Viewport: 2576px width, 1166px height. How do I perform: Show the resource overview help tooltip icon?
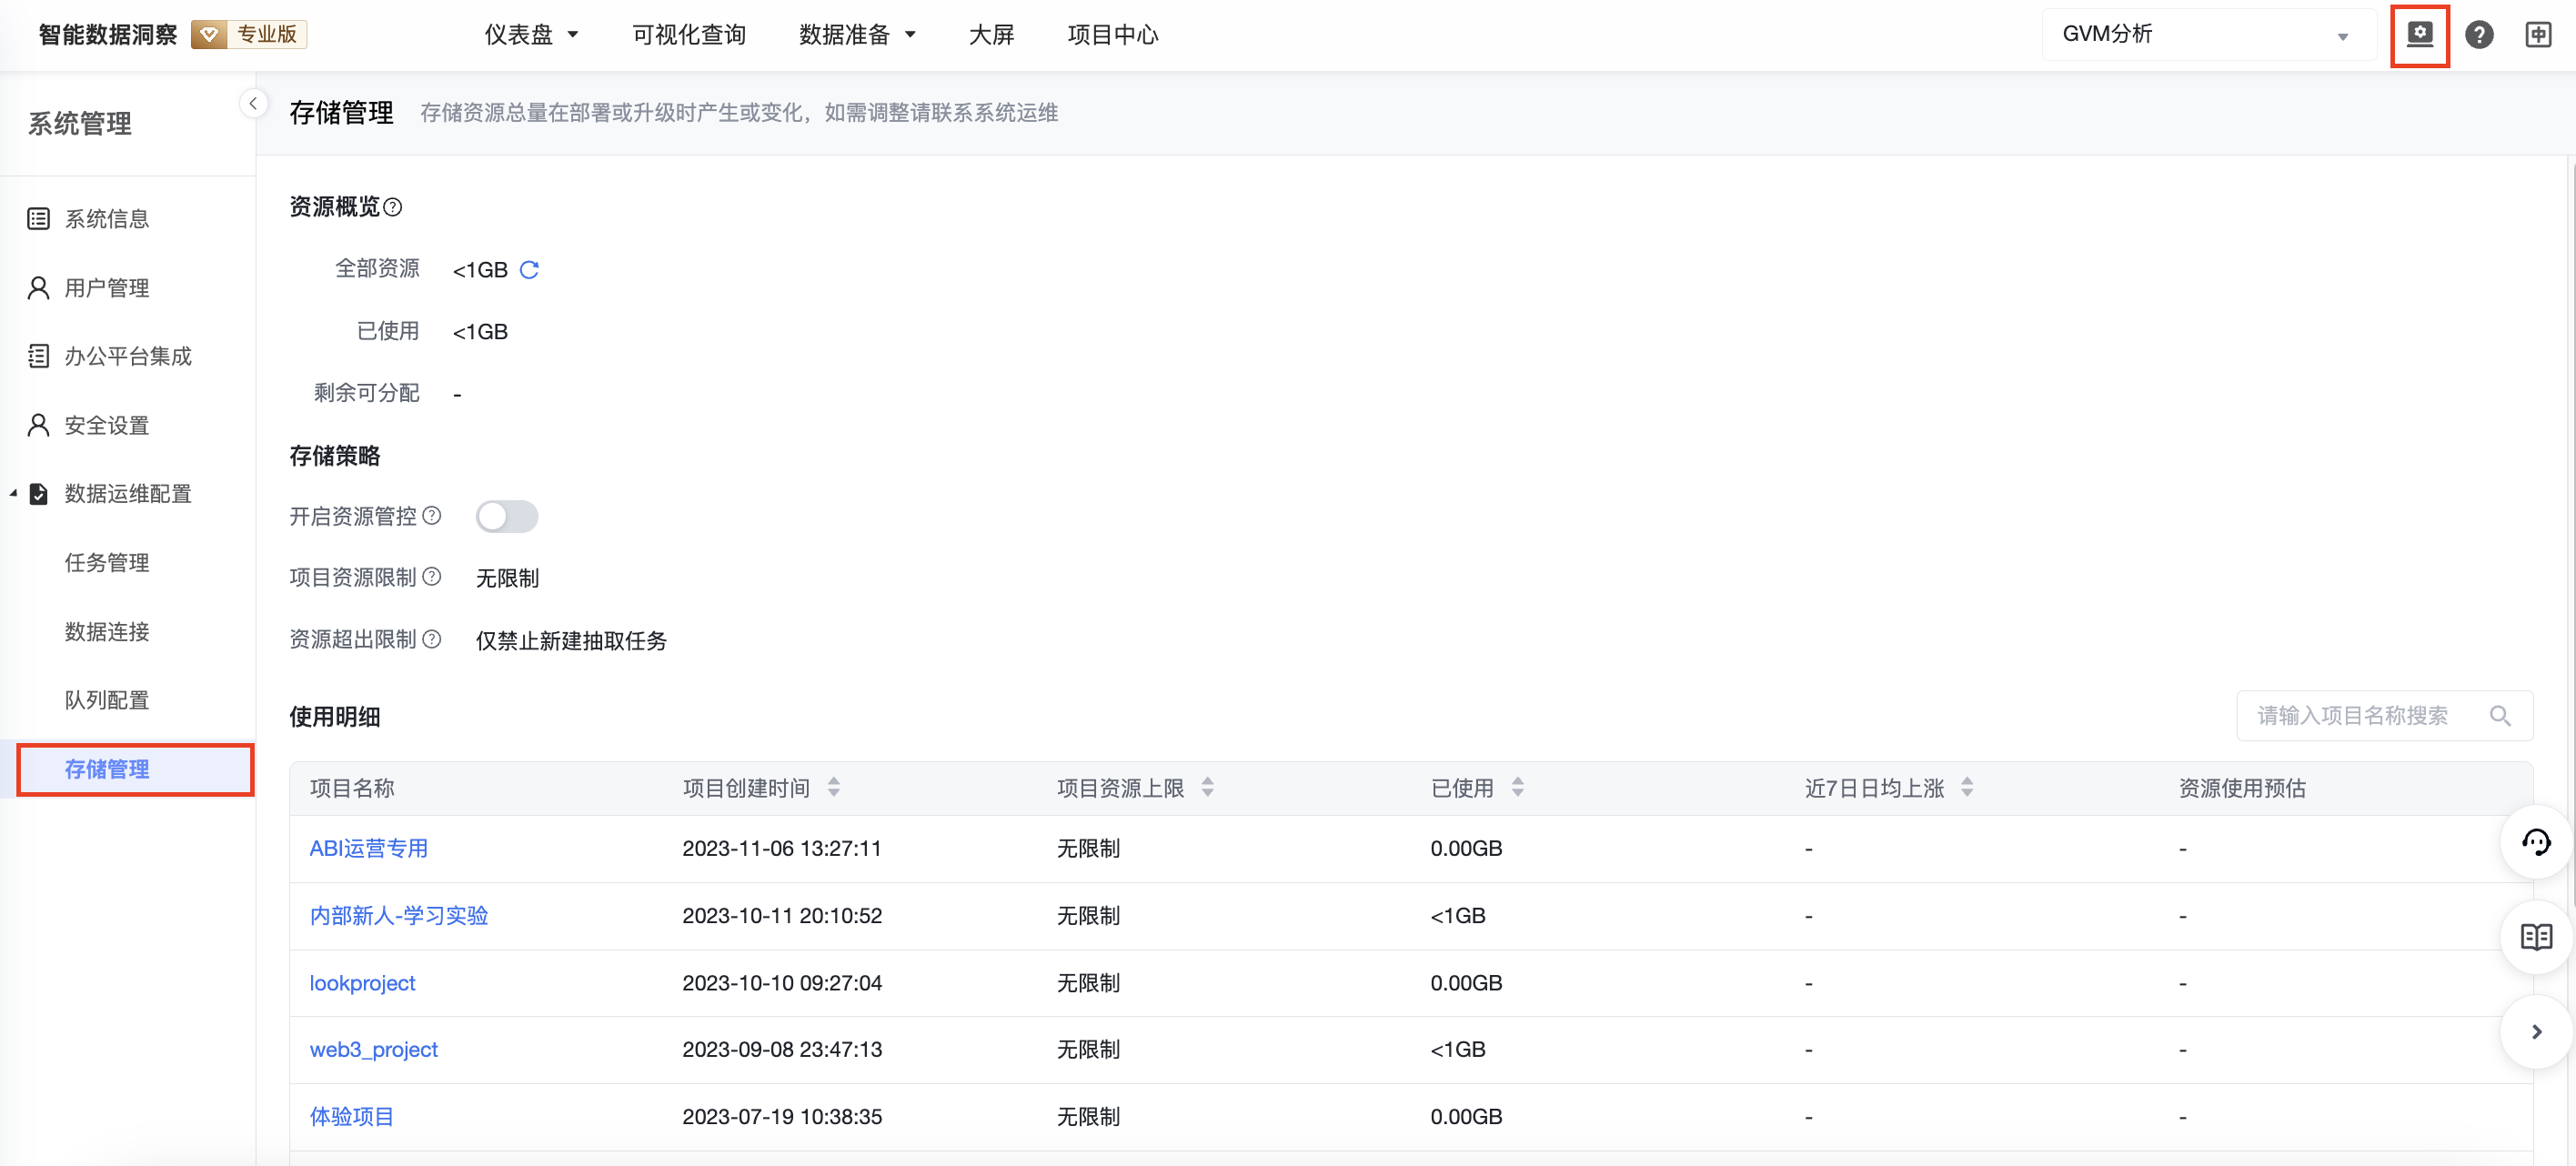pyautogui.click(x=393, y=207)
